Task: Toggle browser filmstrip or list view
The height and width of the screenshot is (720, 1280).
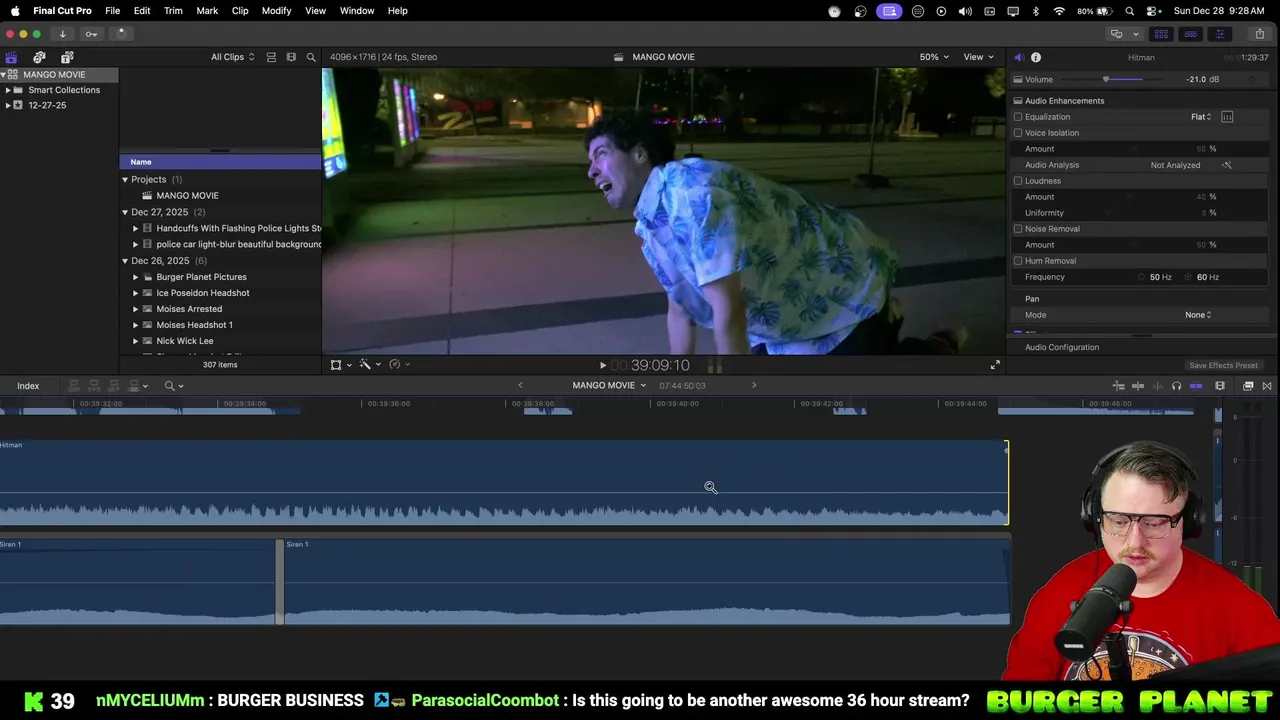Action: tap(271, 57)
